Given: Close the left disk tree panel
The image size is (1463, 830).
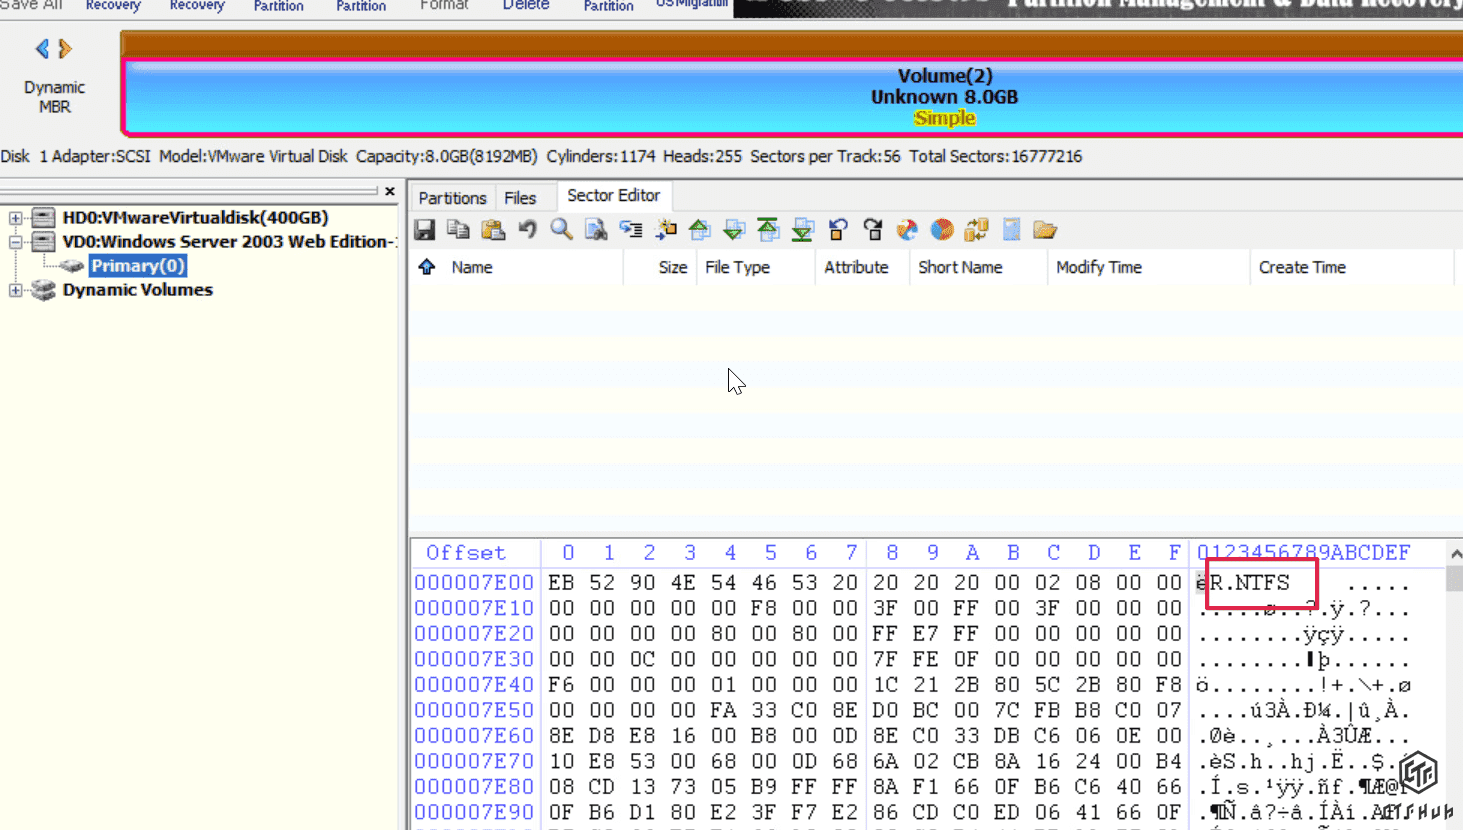Looking at the screenshot, I should (x=390, y=191).
